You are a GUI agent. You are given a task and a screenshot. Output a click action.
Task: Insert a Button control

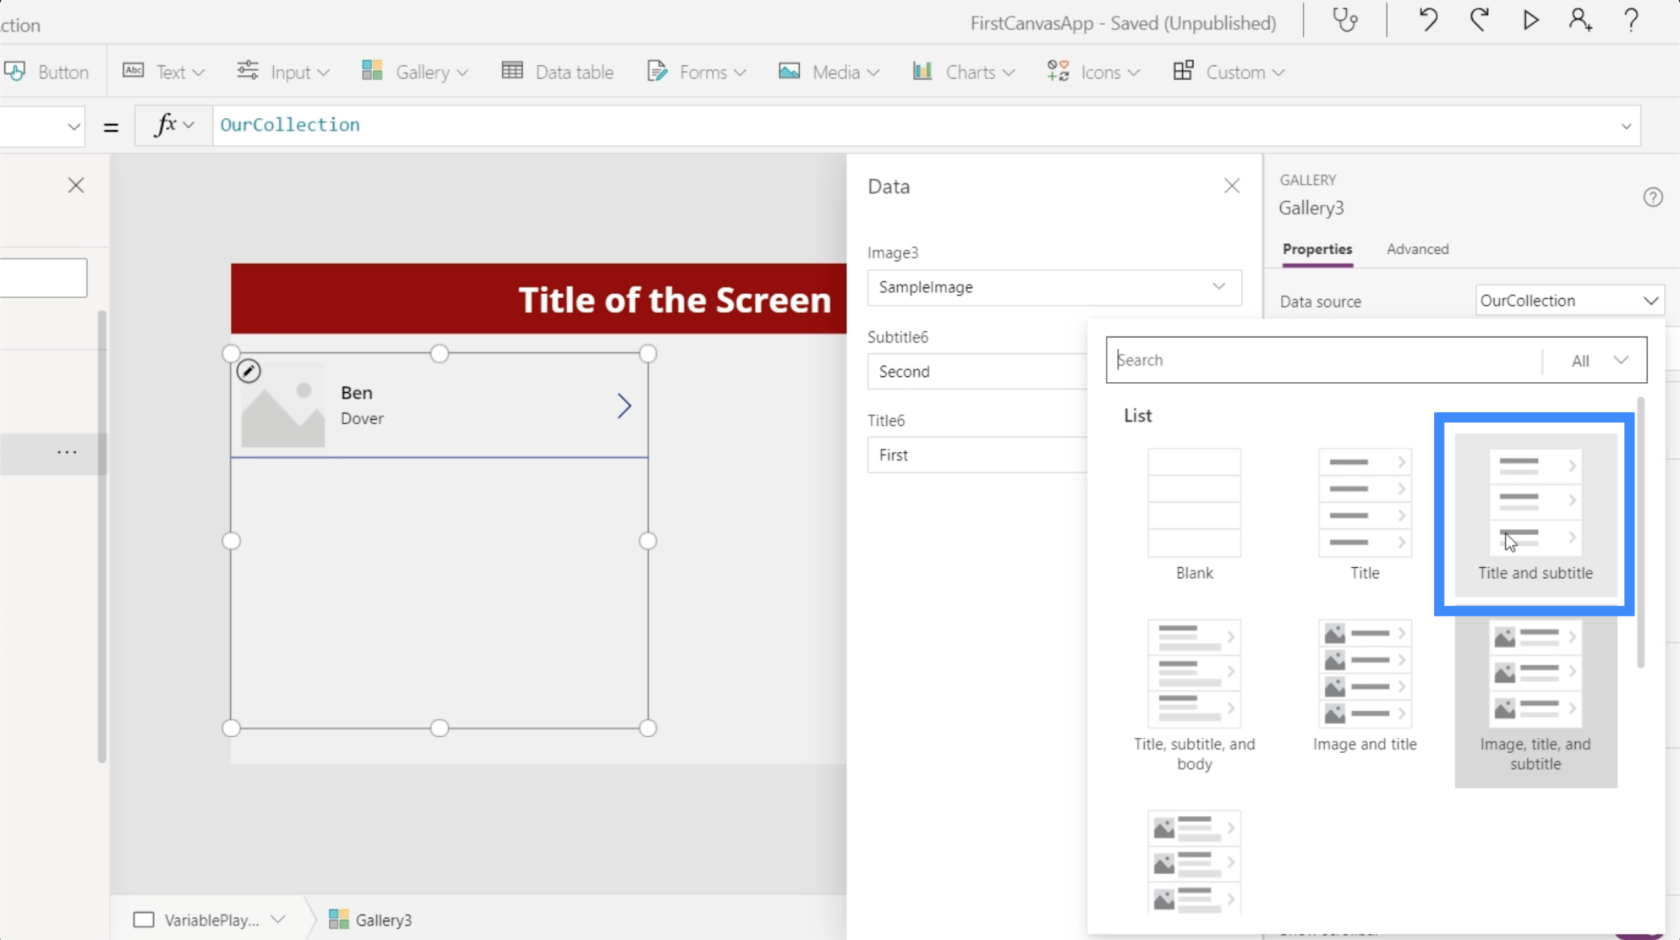tap(46, 72)
